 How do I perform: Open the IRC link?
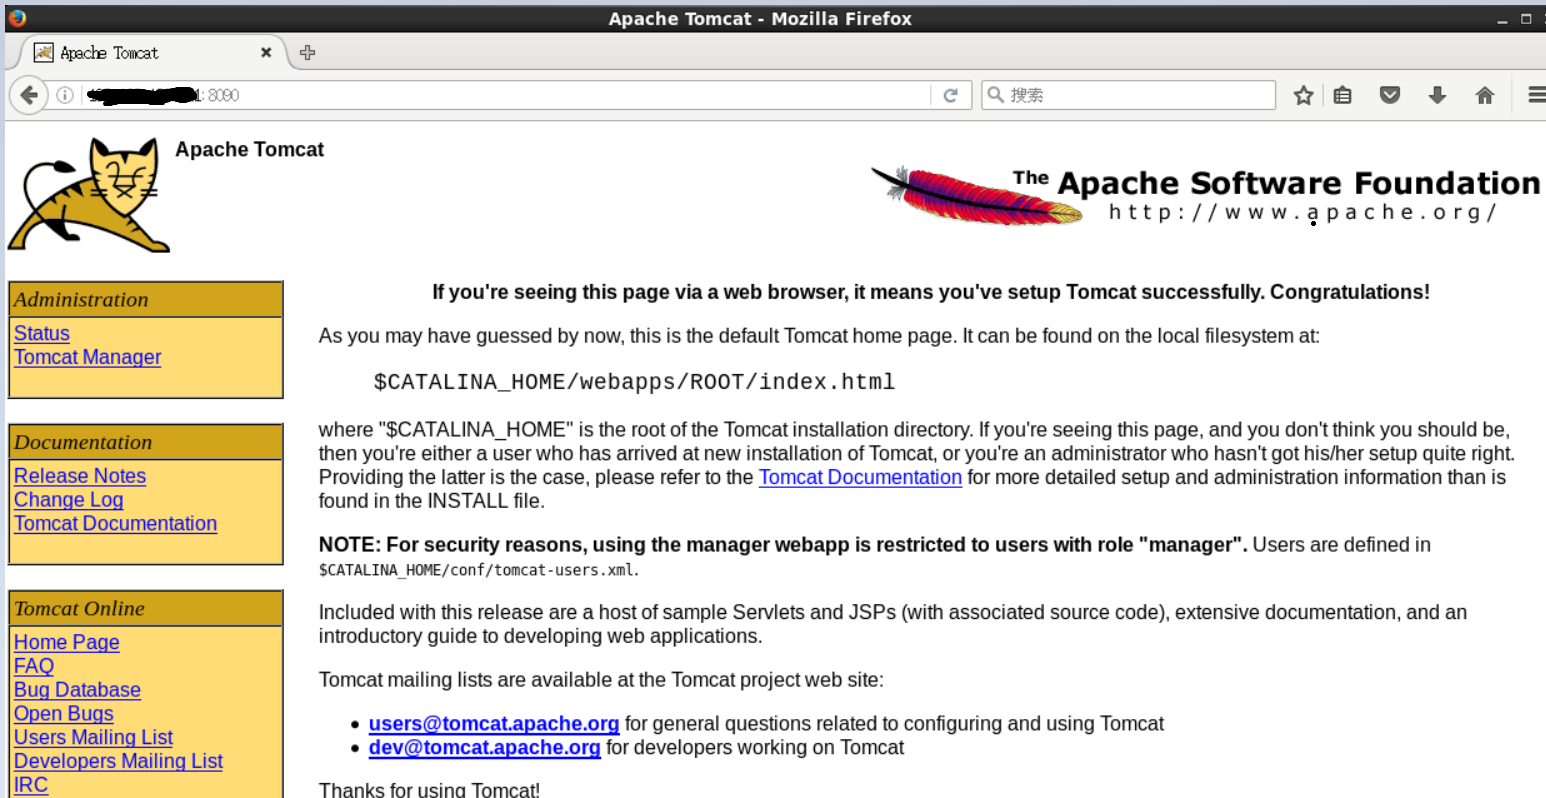point(31,785)
